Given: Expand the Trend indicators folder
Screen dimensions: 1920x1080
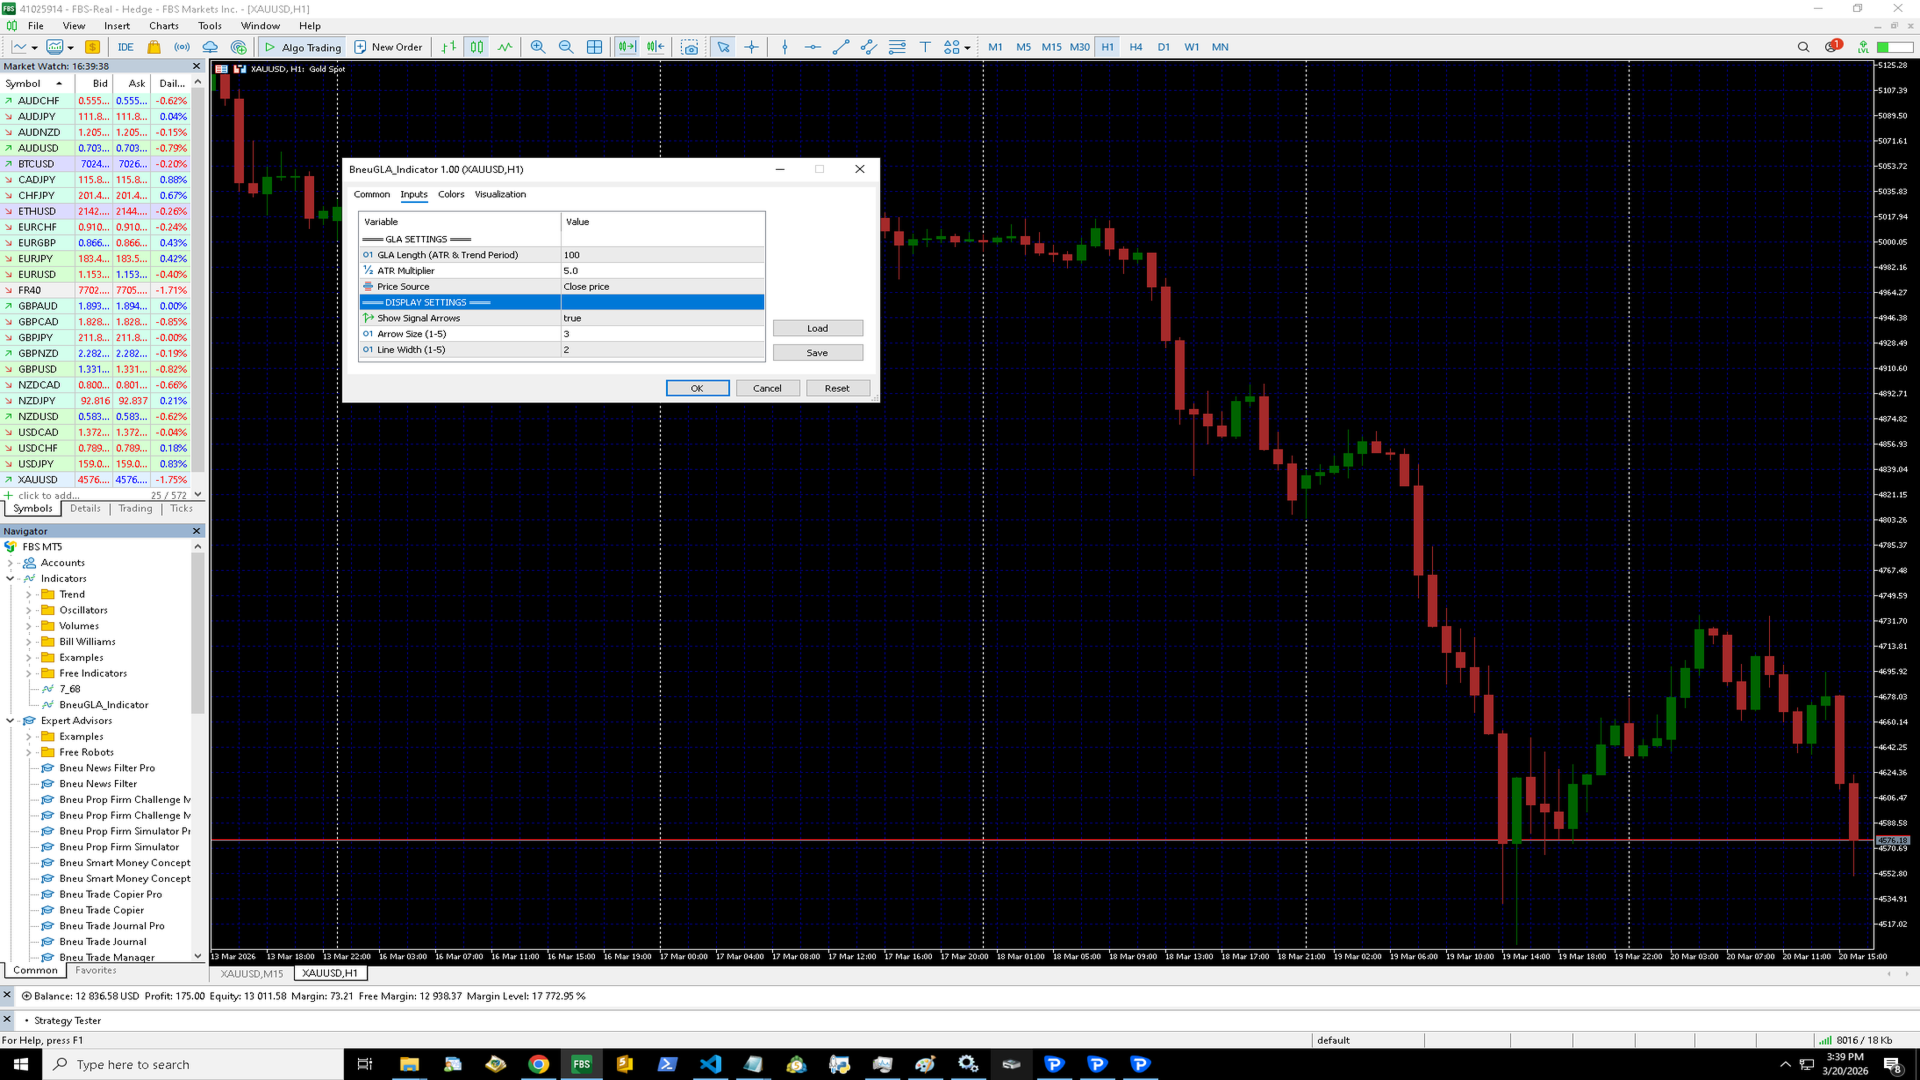Looking at the screenshot, I should (29, 594).
